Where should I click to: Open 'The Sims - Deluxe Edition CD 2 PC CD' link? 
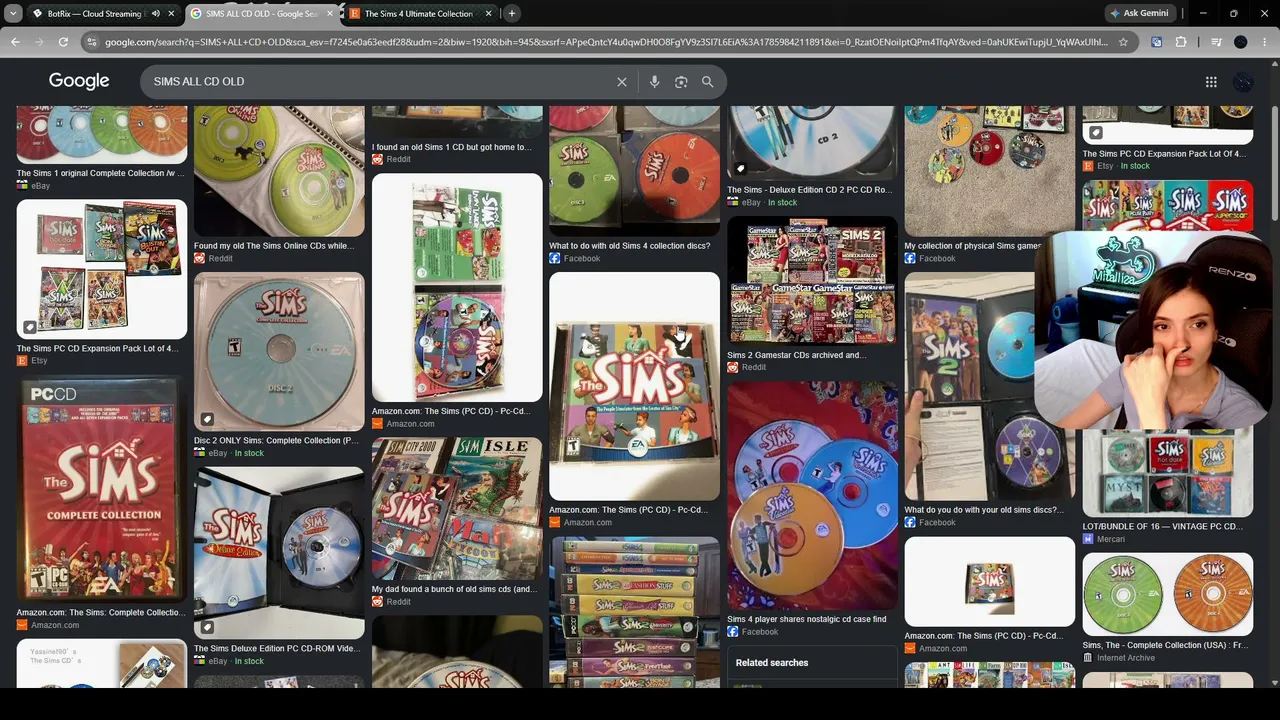809,190
